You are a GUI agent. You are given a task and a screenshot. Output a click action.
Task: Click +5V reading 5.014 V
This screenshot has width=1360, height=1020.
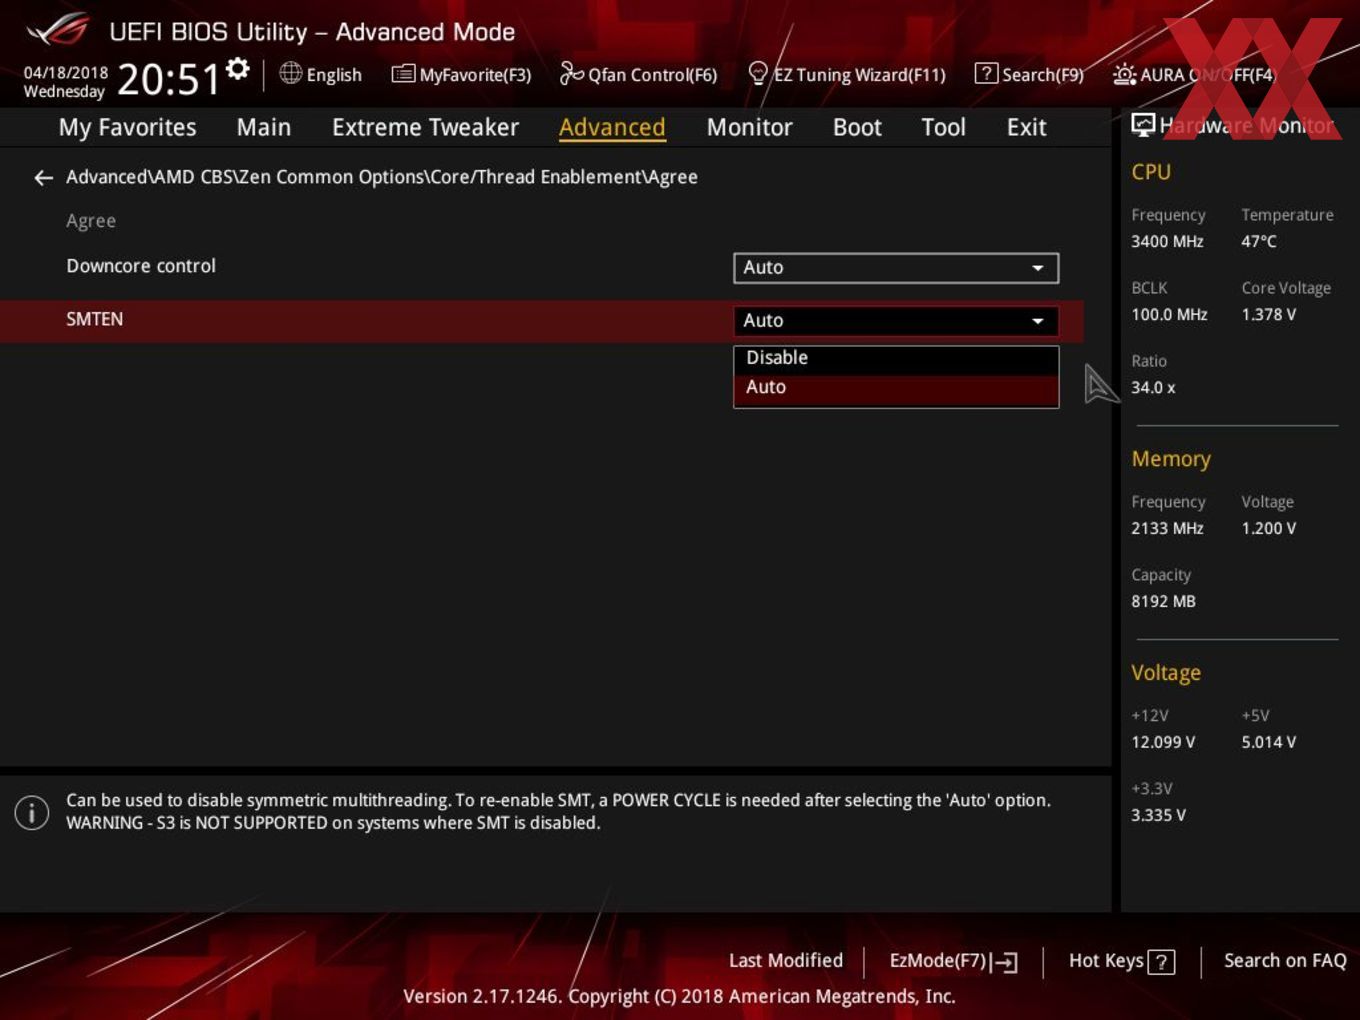pos(1268,742)
